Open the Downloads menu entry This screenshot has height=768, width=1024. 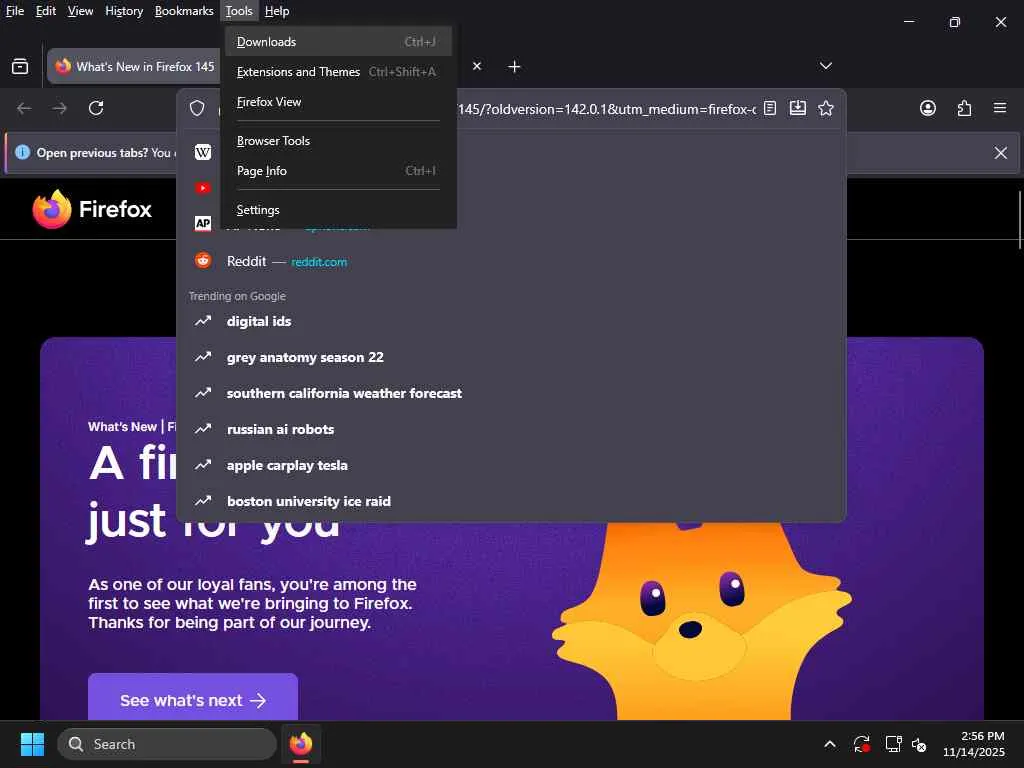coord(338,42)
